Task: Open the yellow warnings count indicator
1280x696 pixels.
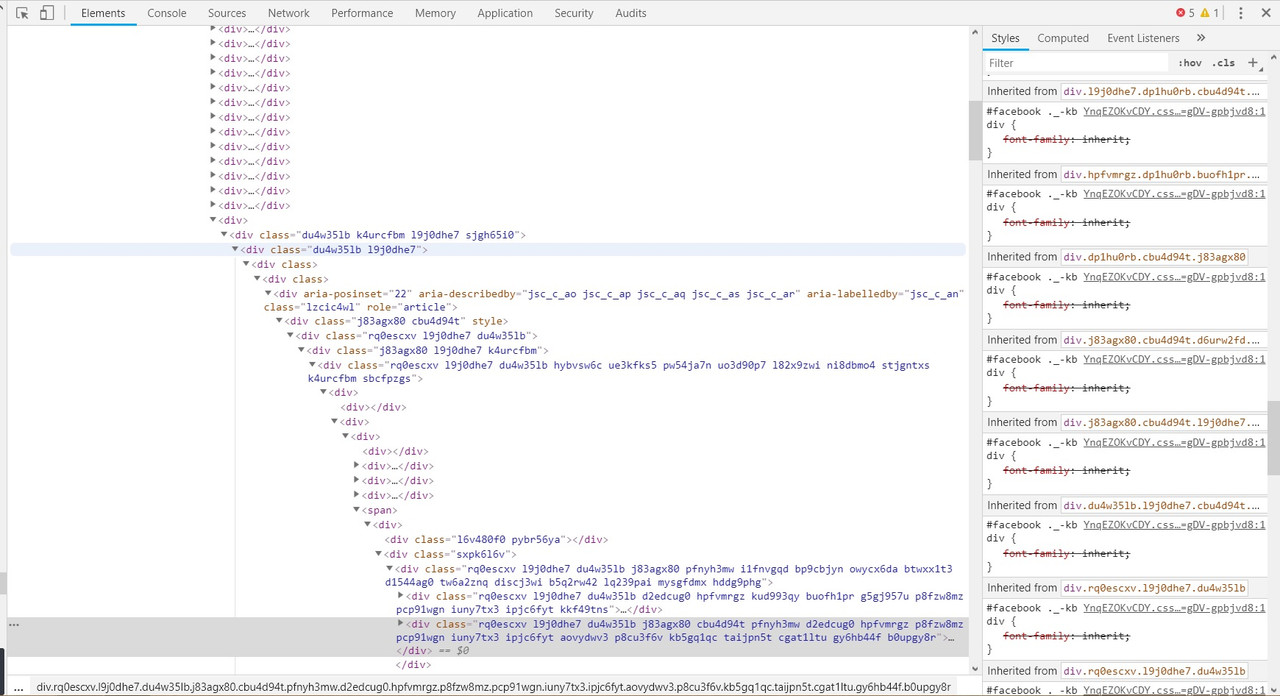Action: (1209, 13)
